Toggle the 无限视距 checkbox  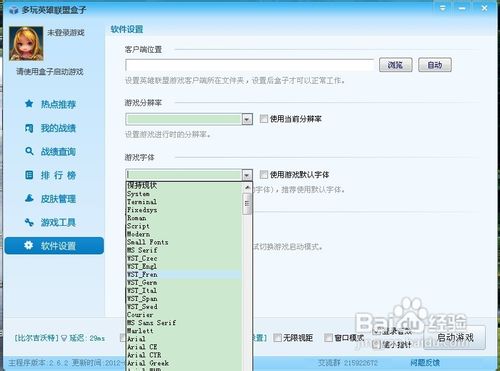click(x=277, y=338)
